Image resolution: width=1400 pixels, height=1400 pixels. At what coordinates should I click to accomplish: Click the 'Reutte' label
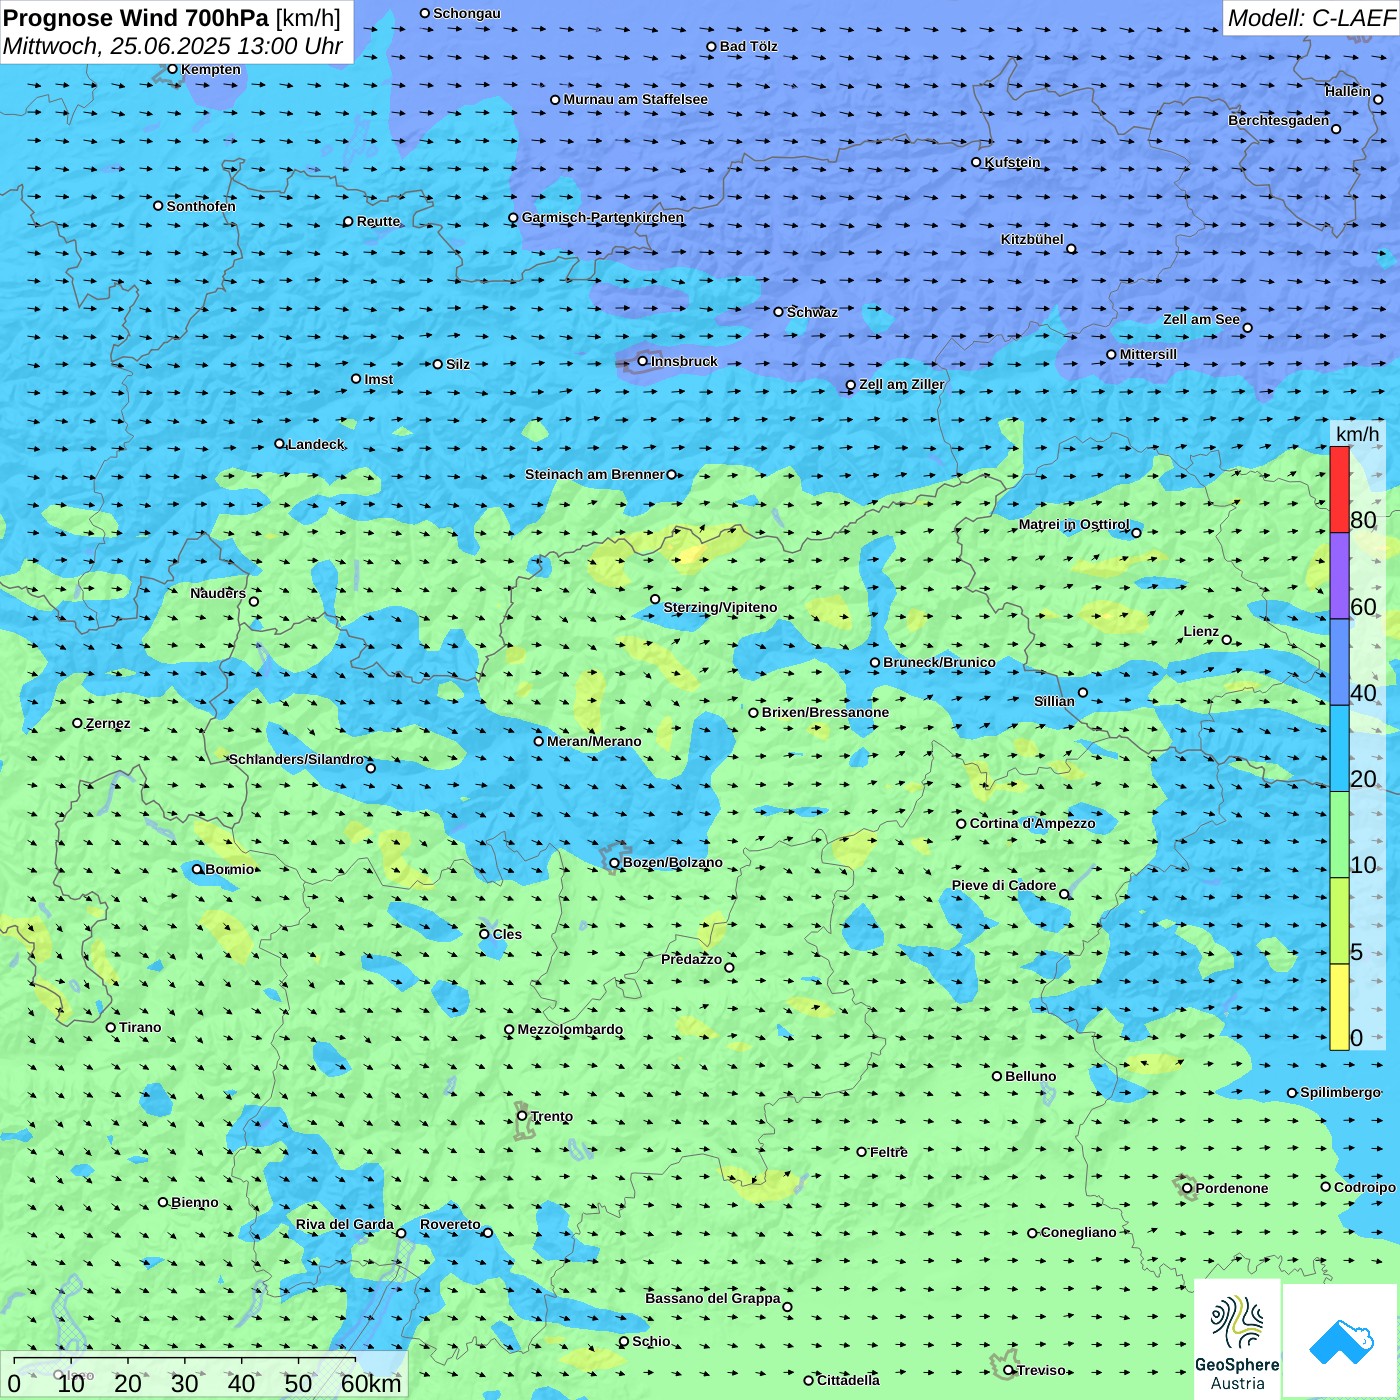click(378, 221)
